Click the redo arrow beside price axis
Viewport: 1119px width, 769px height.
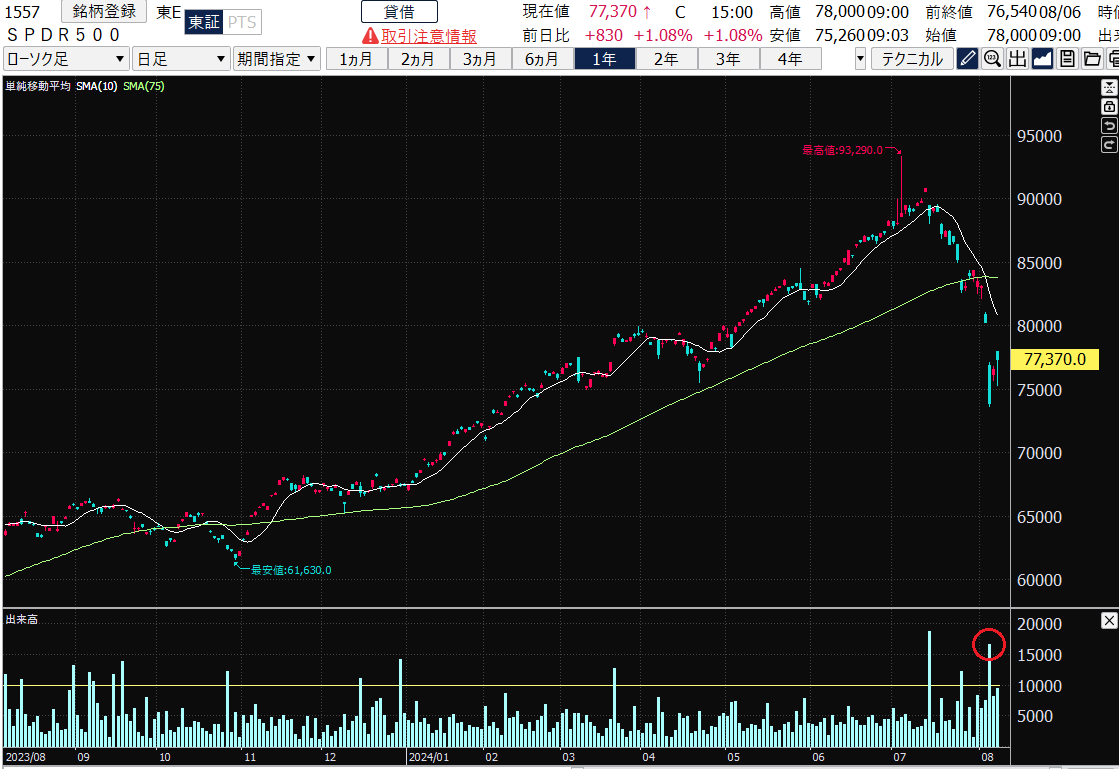1108,145
